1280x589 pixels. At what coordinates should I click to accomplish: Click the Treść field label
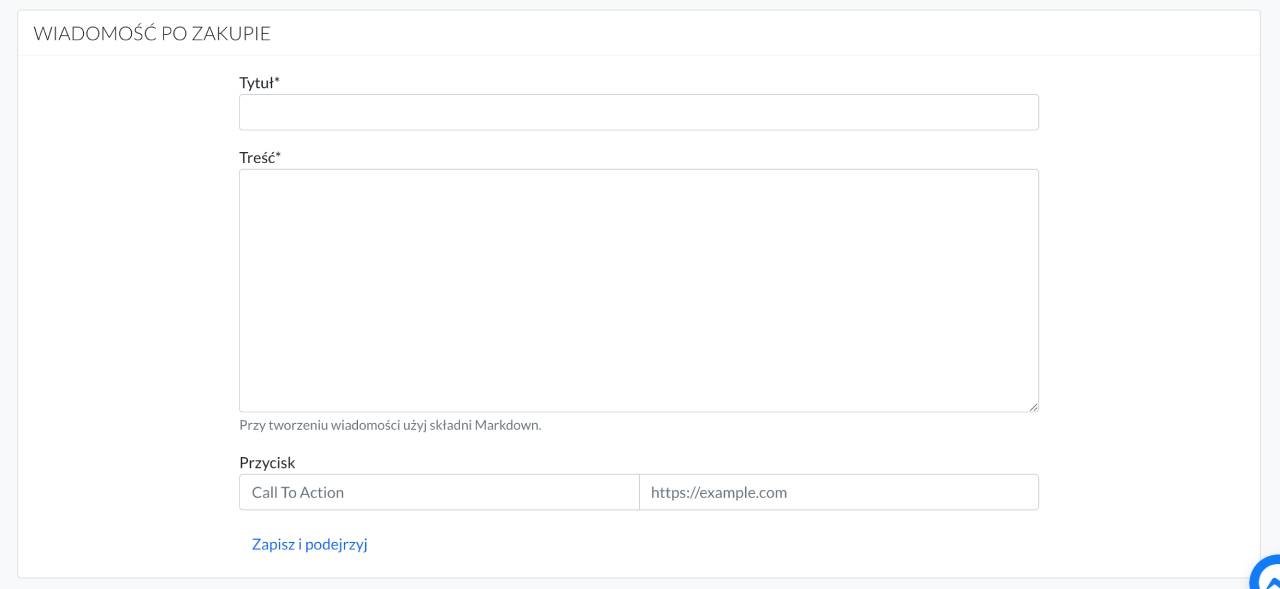[257, 157]
